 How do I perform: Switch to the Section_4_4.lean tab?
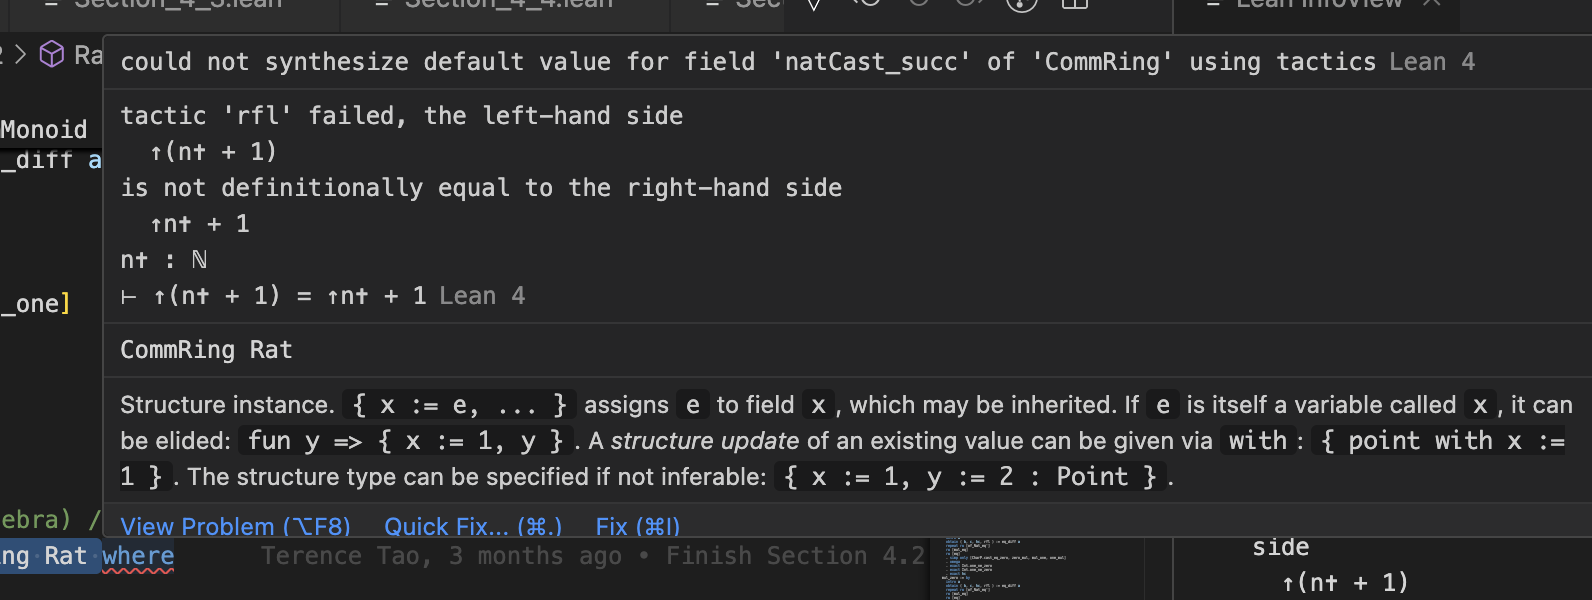[x=508, y=3]
